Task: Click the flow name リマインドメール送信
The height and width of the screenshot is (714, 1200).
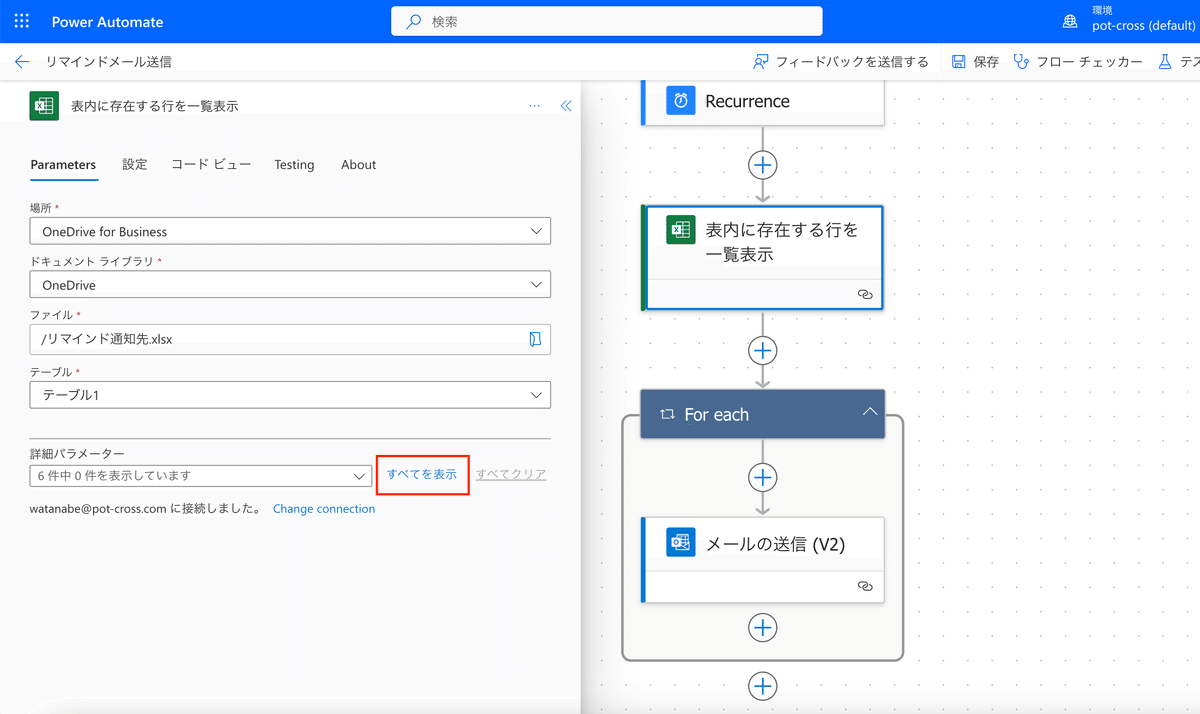Action: click(109, 62)
